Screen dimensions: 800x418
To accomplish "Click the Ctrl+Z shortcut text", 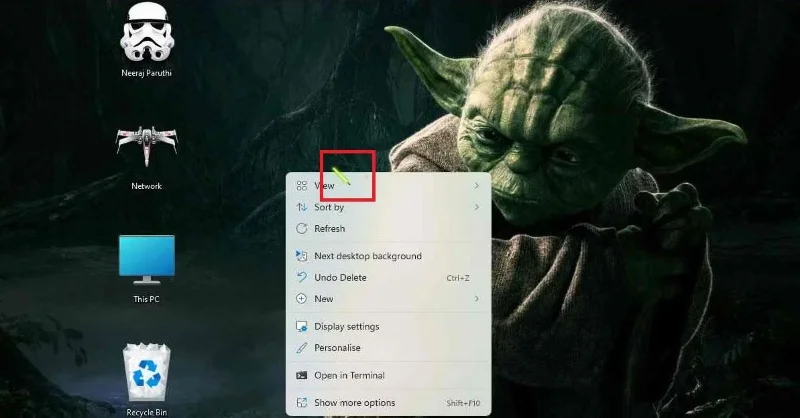I will point(458,278).
